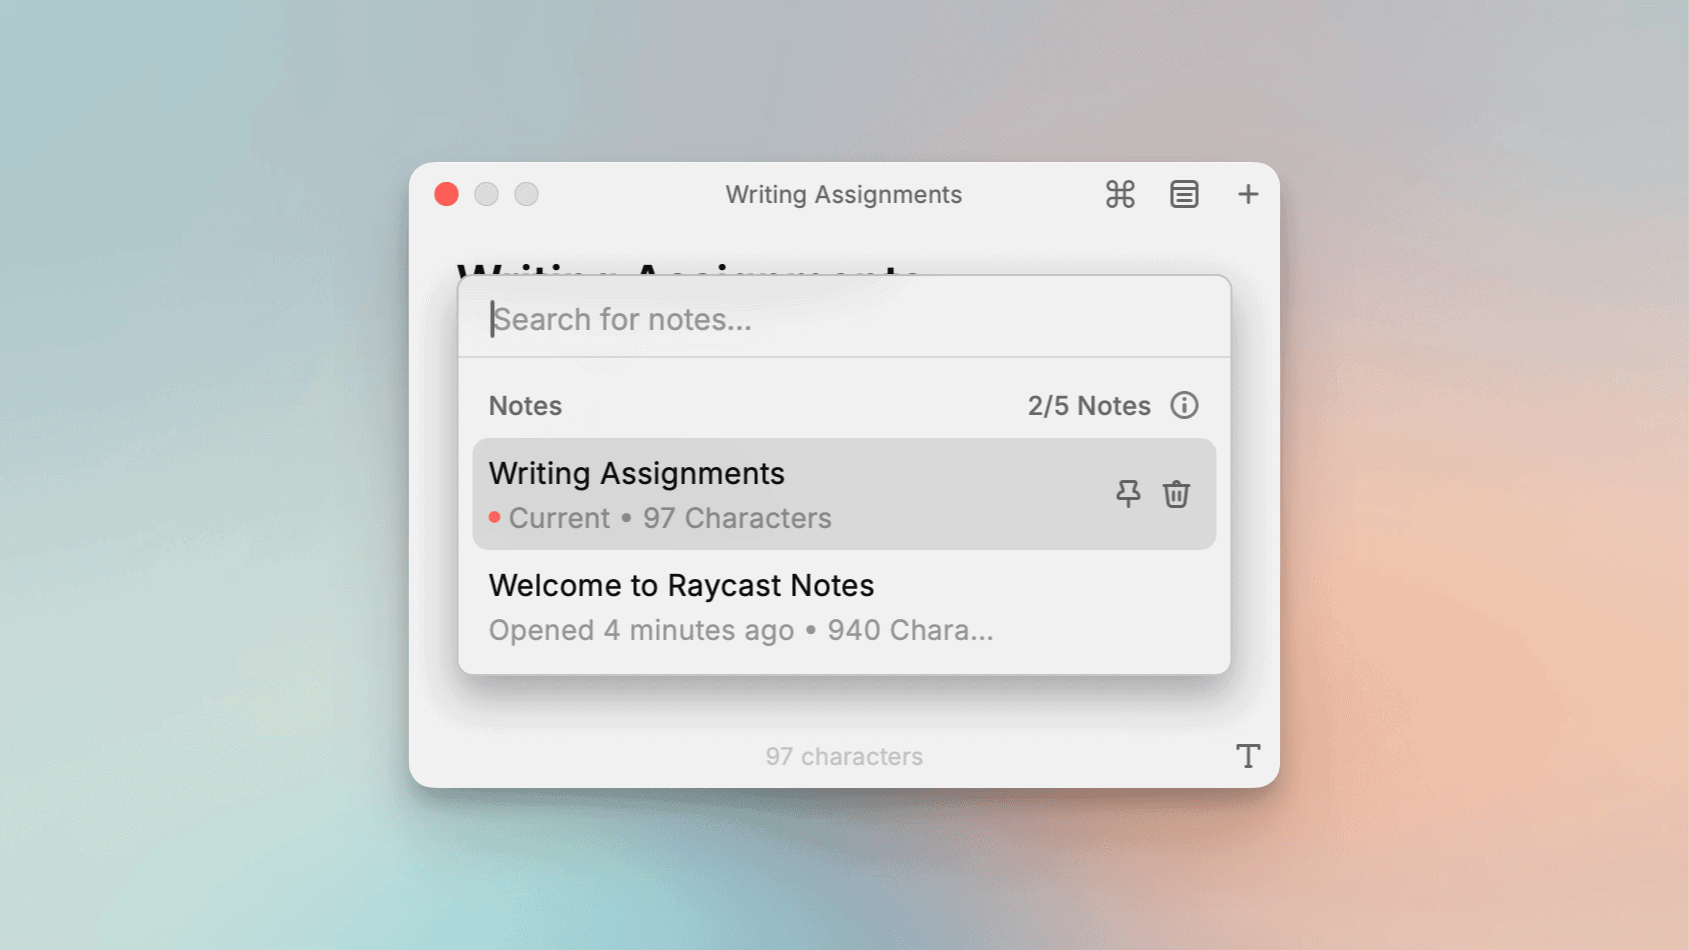Open the Welcome to Raycast Notes note
This screenshot has width=1689, height=950.
coord(844,607)
